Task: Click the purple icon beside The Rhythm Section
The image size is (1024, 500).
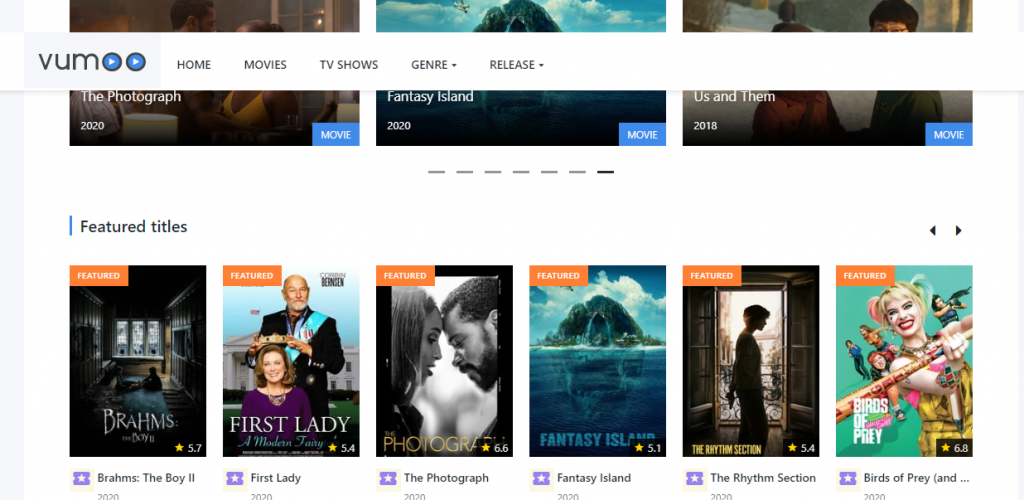Action: [x=695, y=478]
